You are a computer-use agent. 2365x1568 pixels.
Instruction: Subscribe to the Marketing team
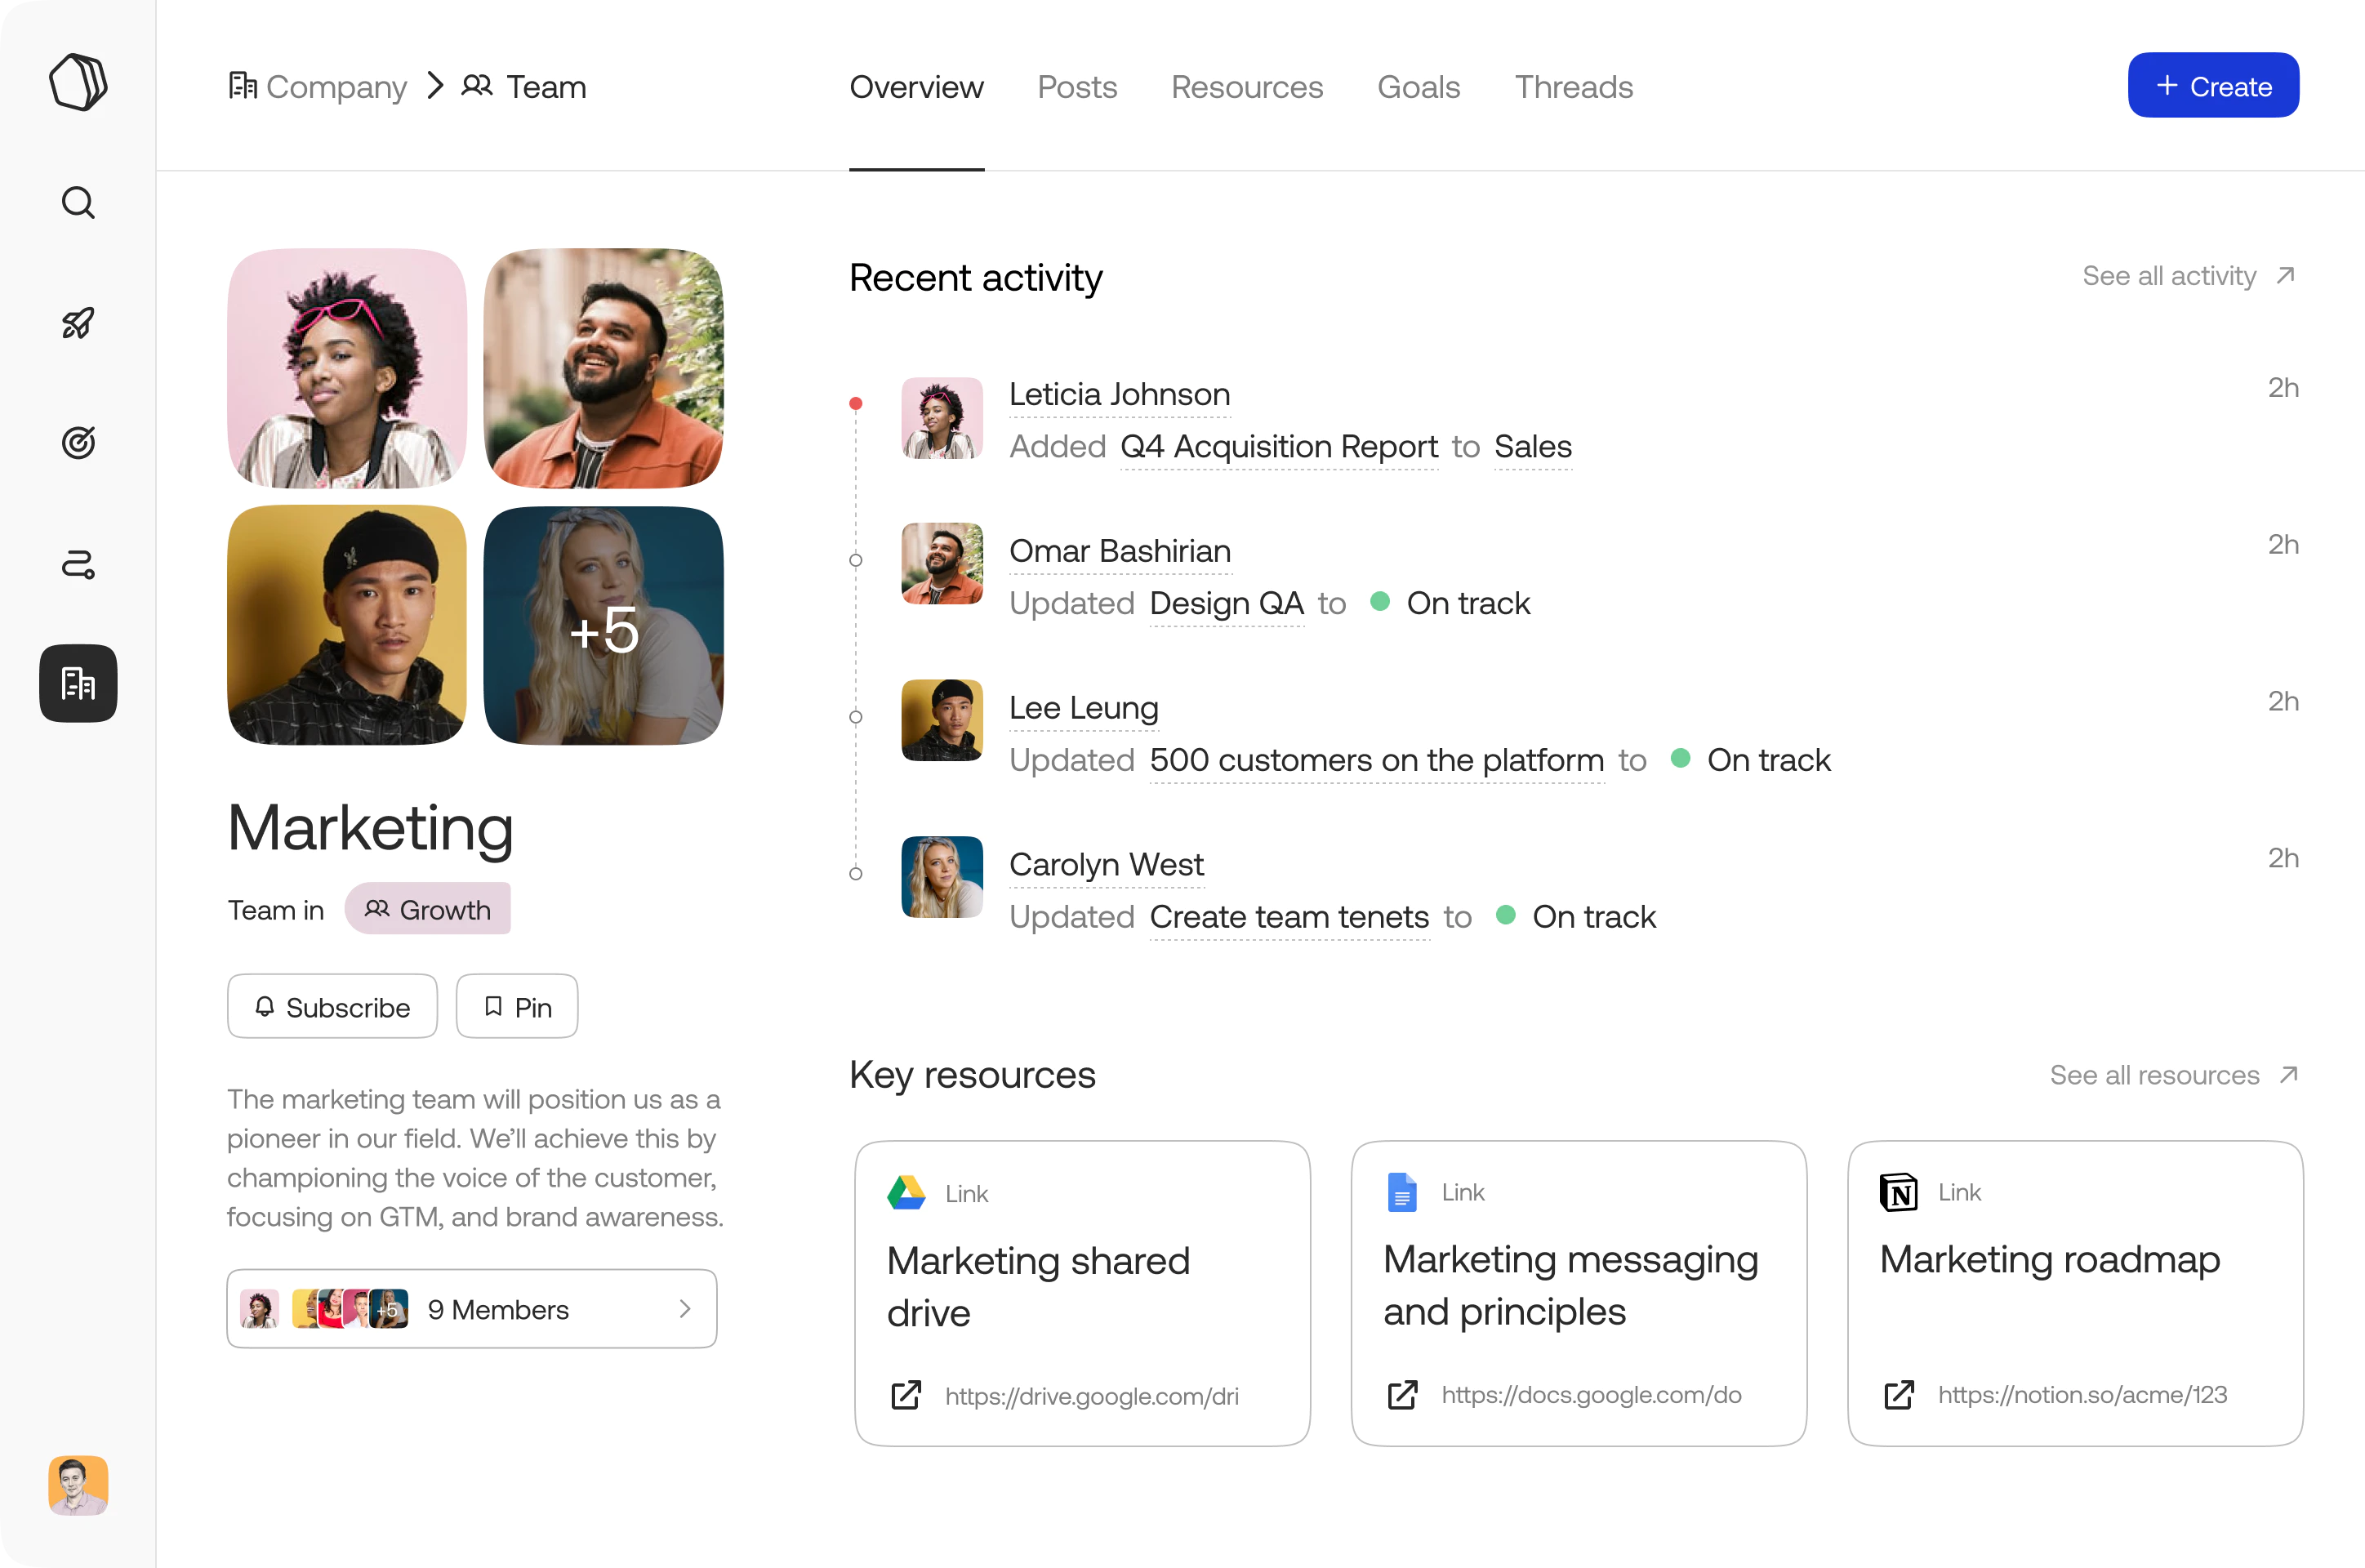pos(332,1006)
